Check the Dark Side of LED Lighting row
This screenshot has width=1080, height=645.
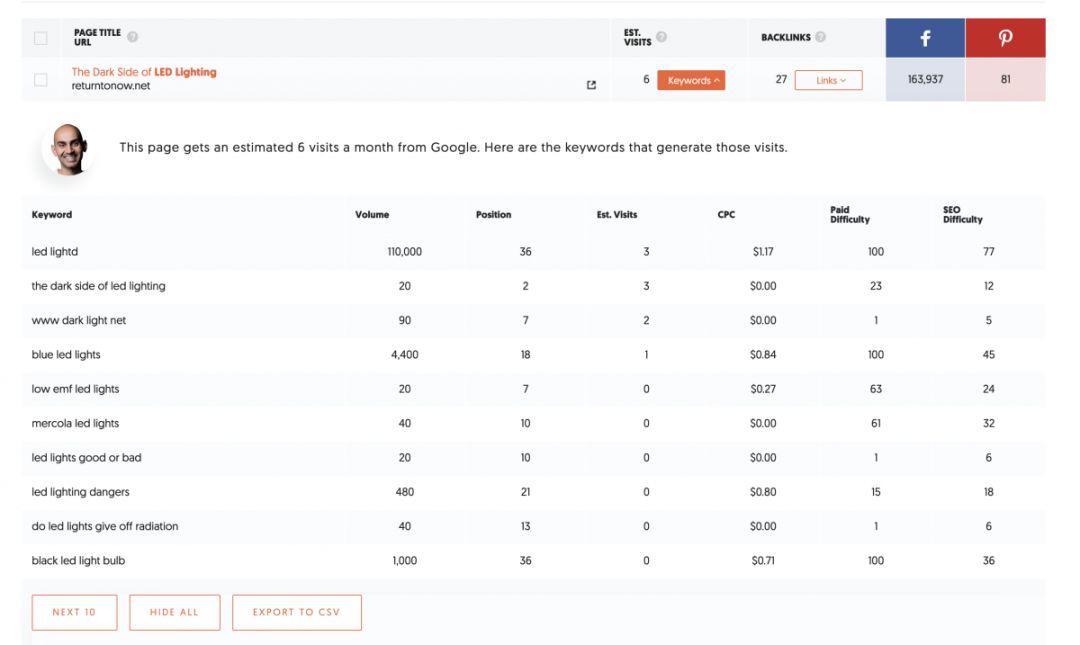coord(41,80)
